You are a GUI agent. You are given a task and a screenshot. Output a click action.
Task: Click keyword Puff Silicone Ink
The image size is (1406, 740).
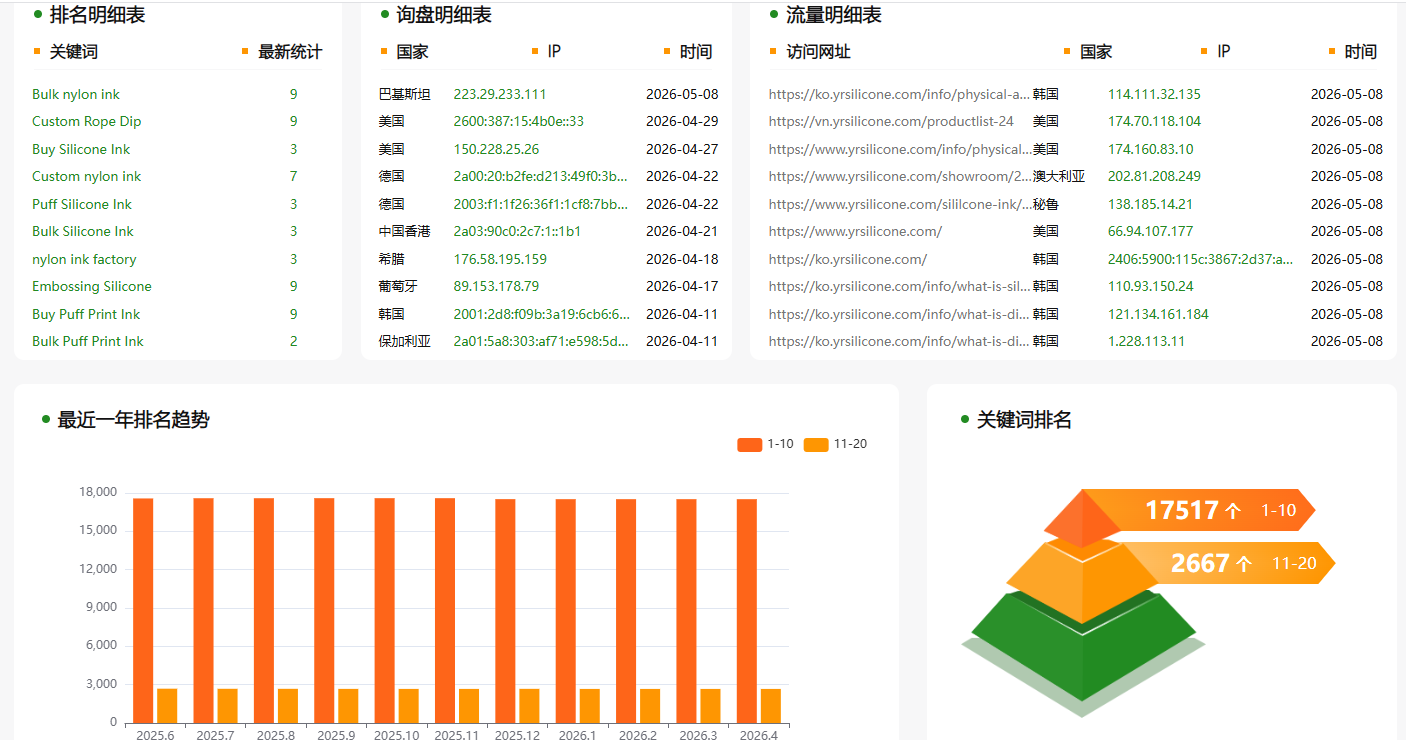click(x=82, y=204)
